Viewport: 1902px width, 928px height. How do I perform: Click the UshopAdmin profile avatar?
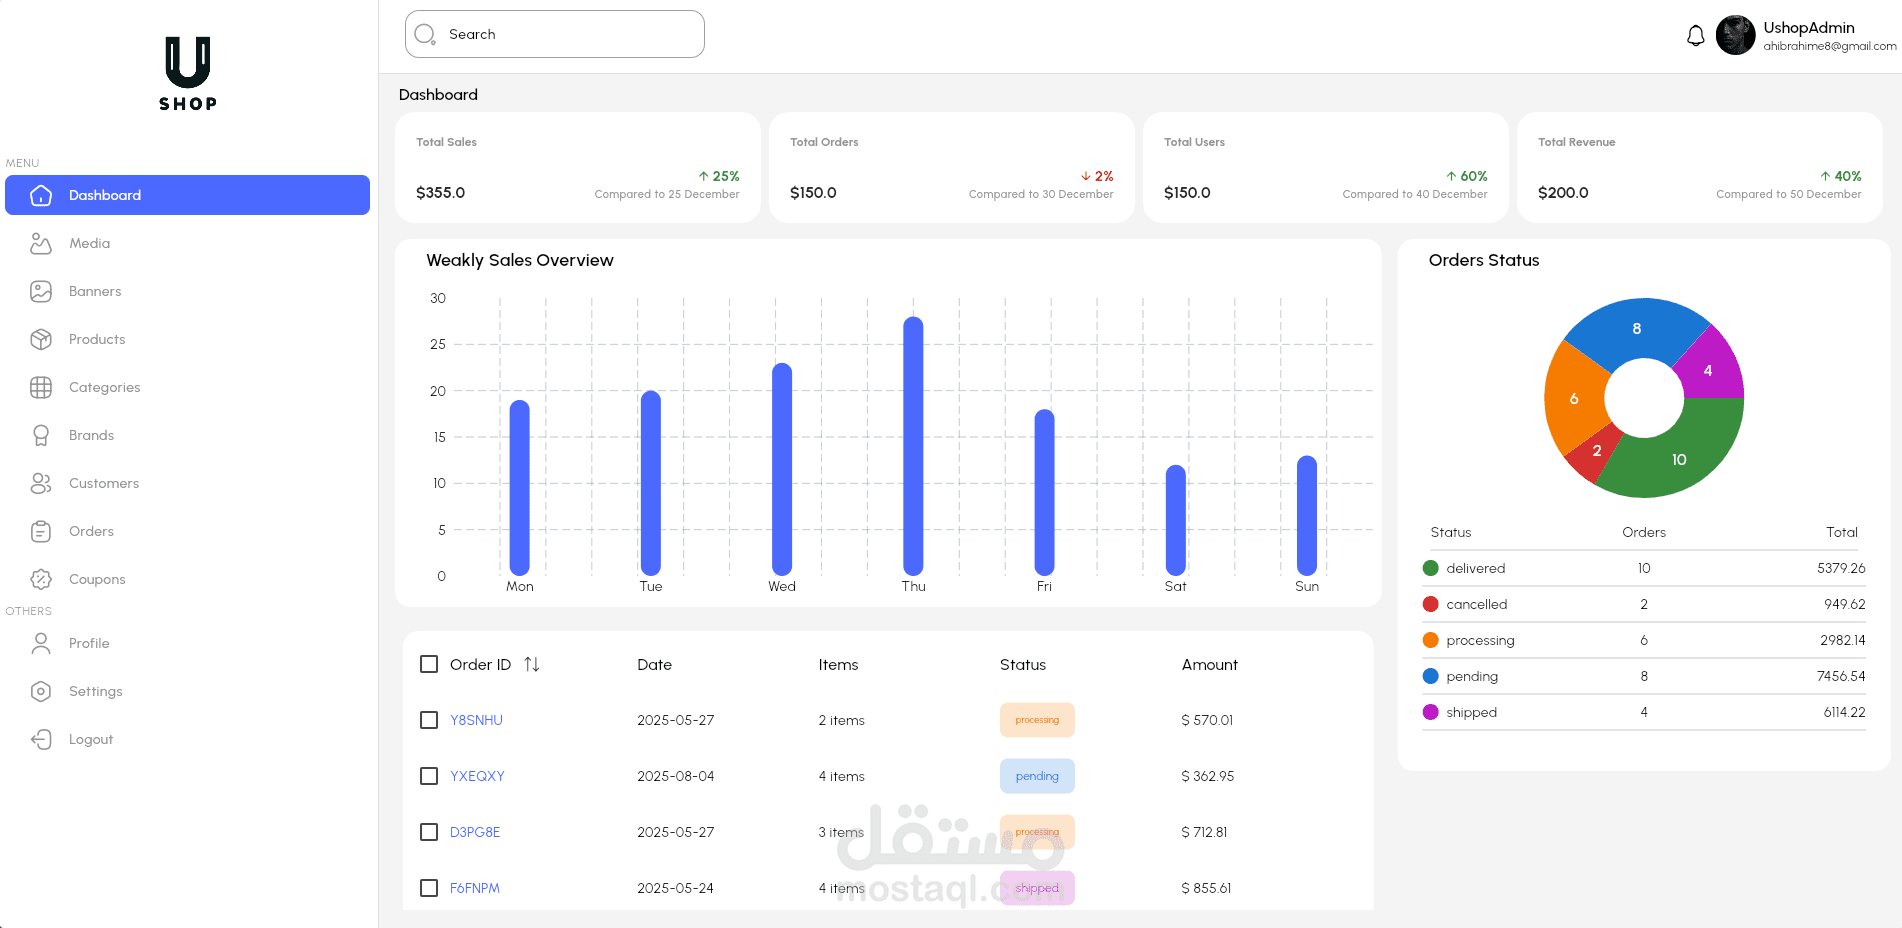coord(1736,35)
